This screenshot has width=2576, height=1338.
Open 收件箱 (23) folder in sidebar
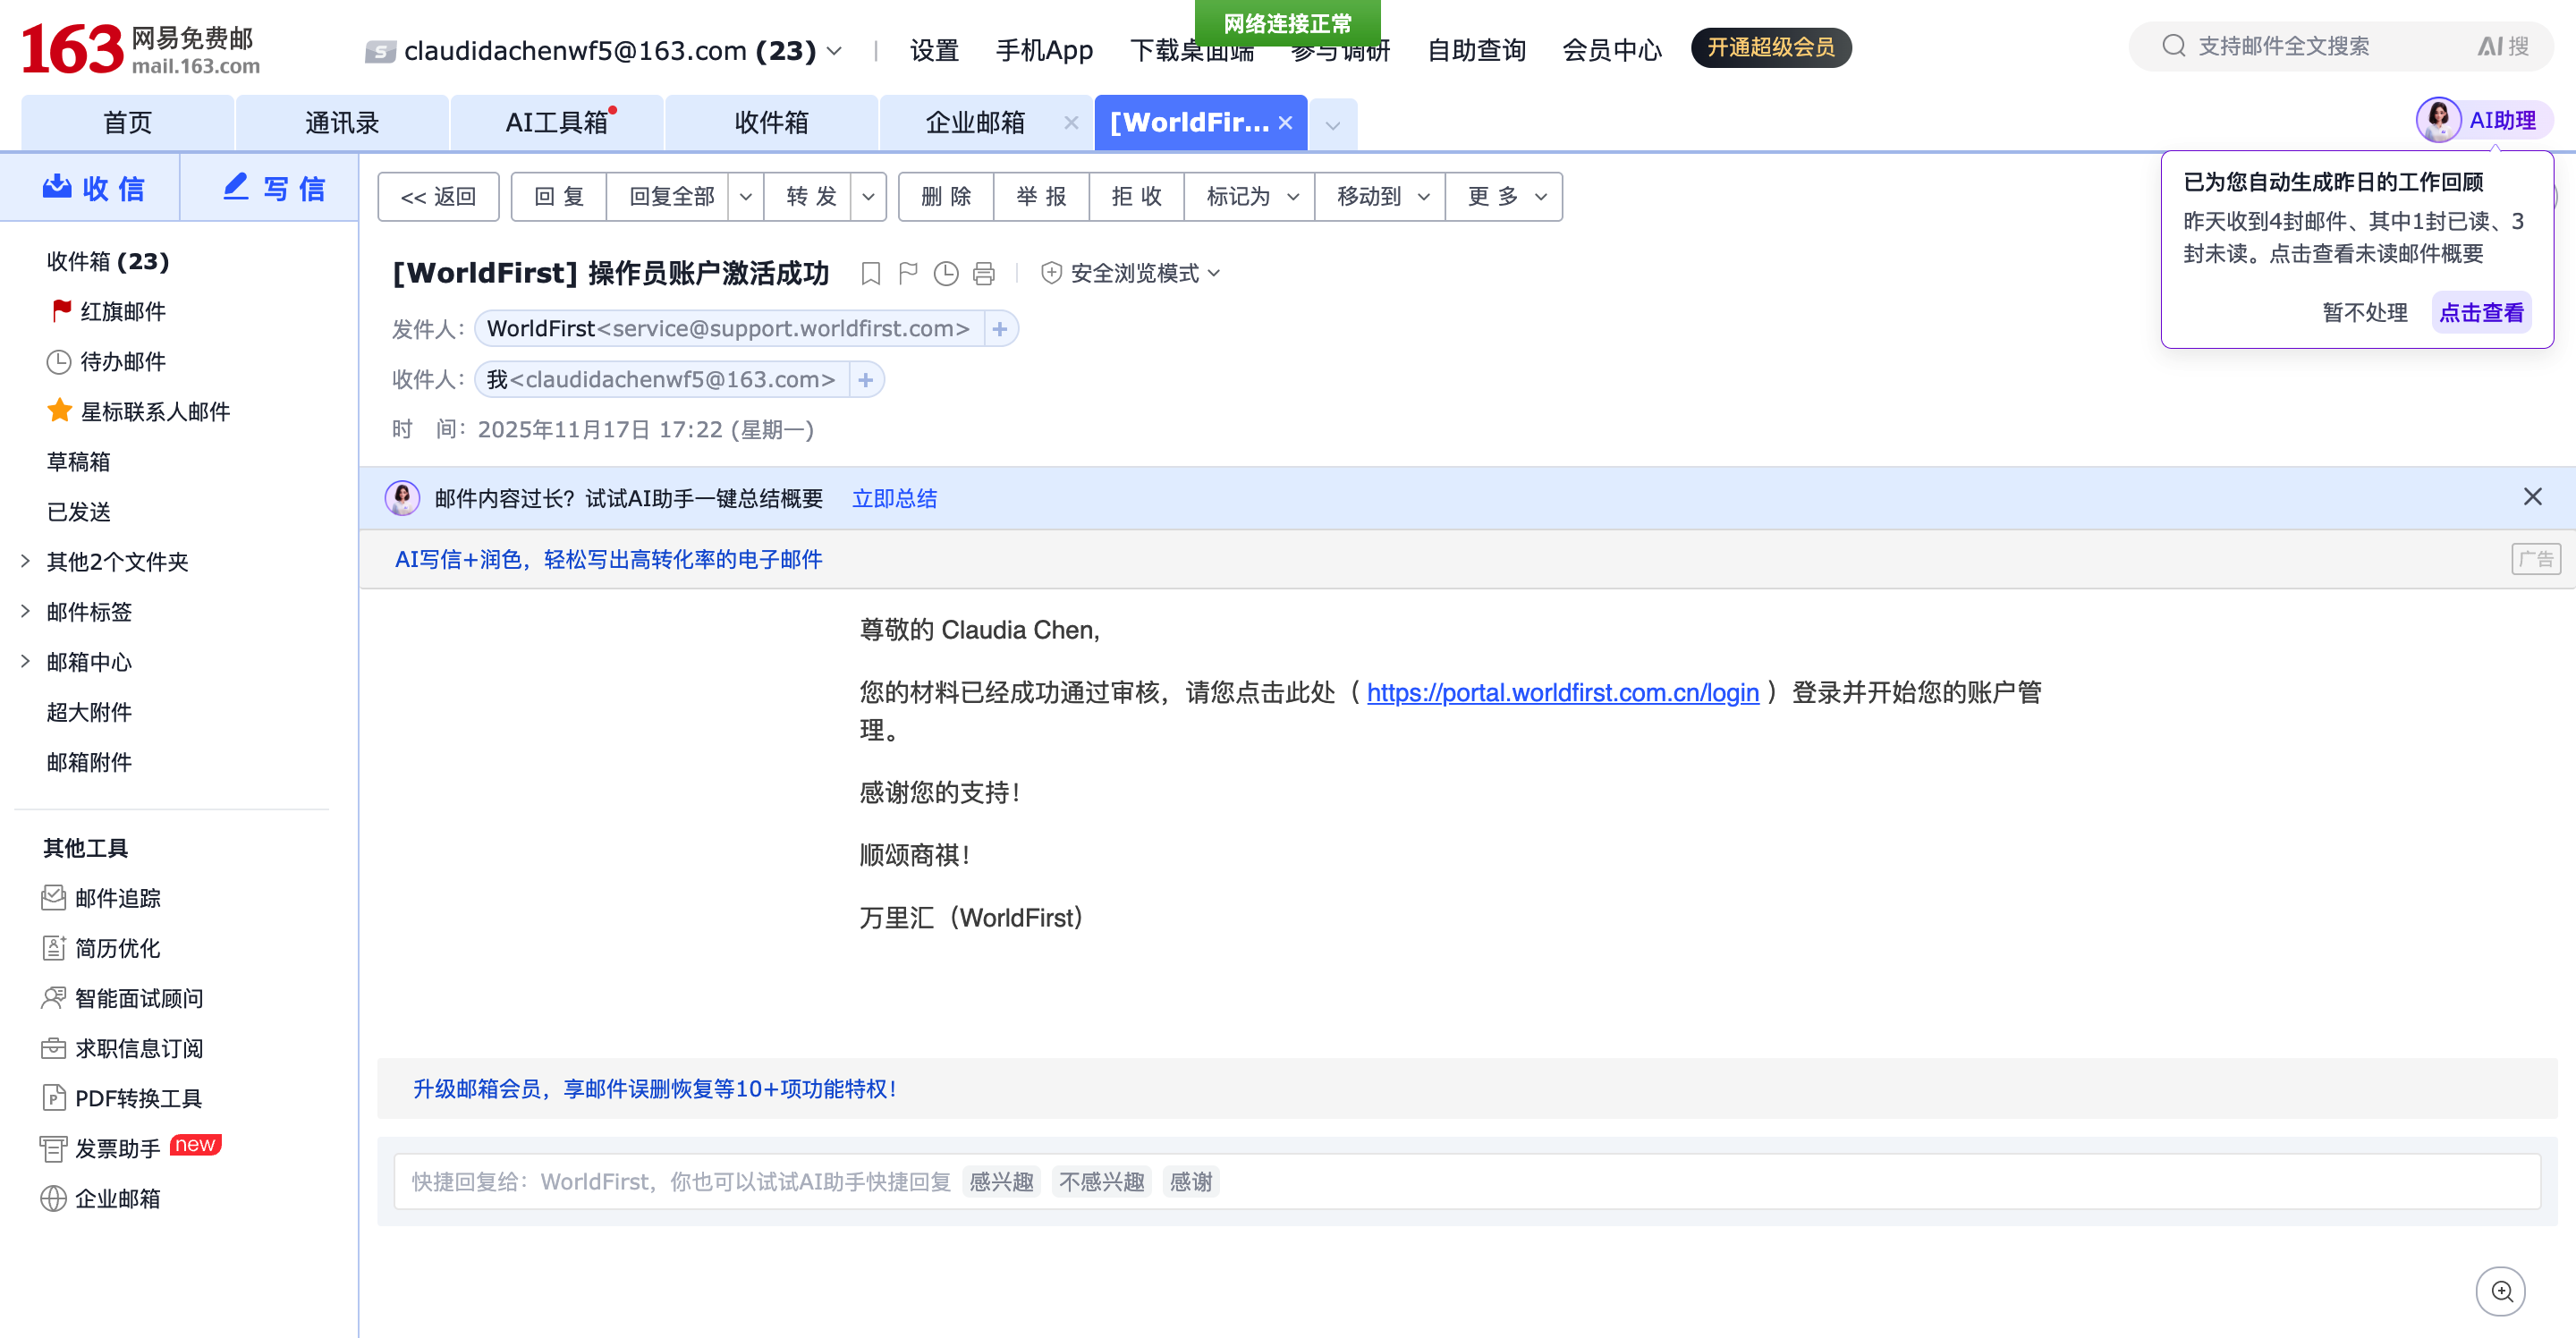pos(108,261)
